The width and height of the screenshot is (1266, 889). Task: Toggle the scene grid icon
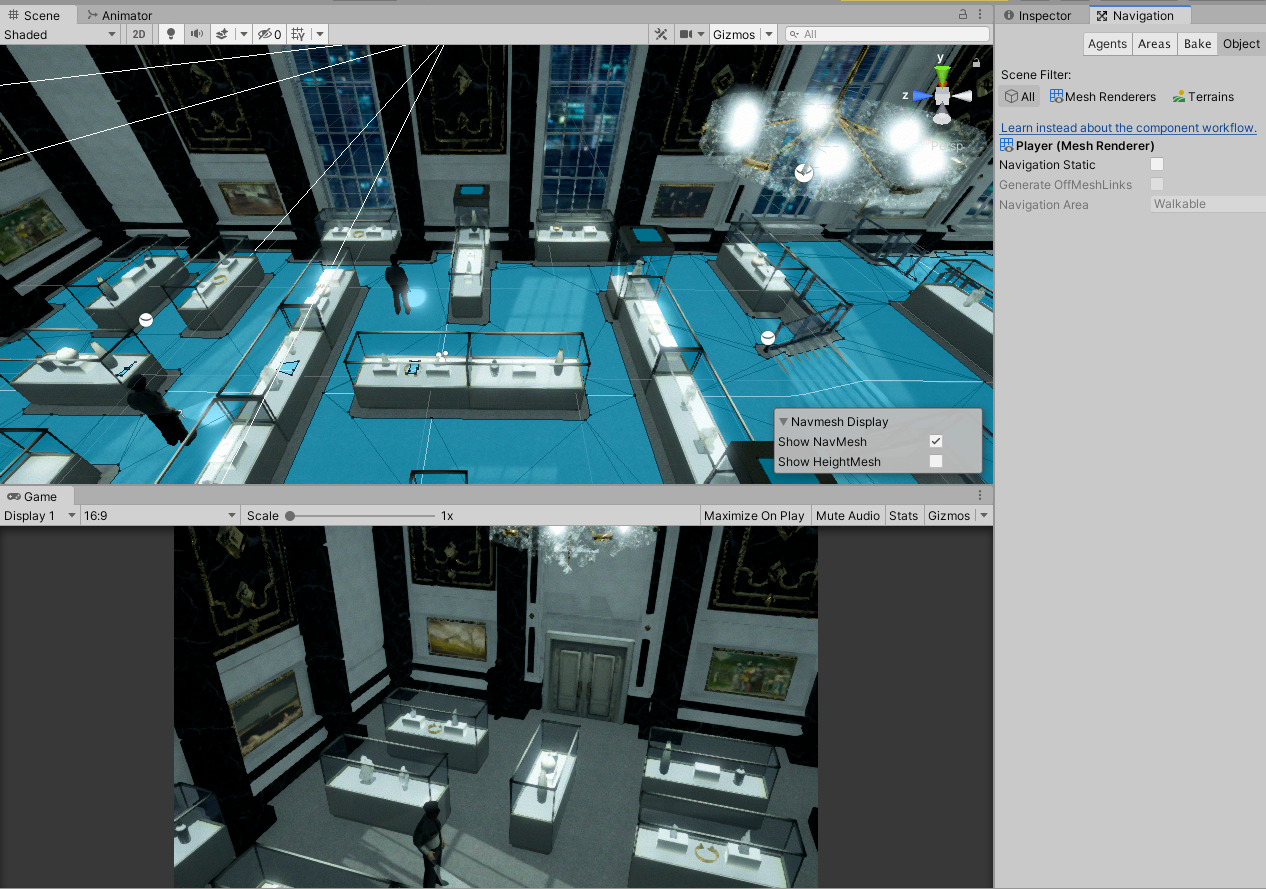click(x=298, y=34)
